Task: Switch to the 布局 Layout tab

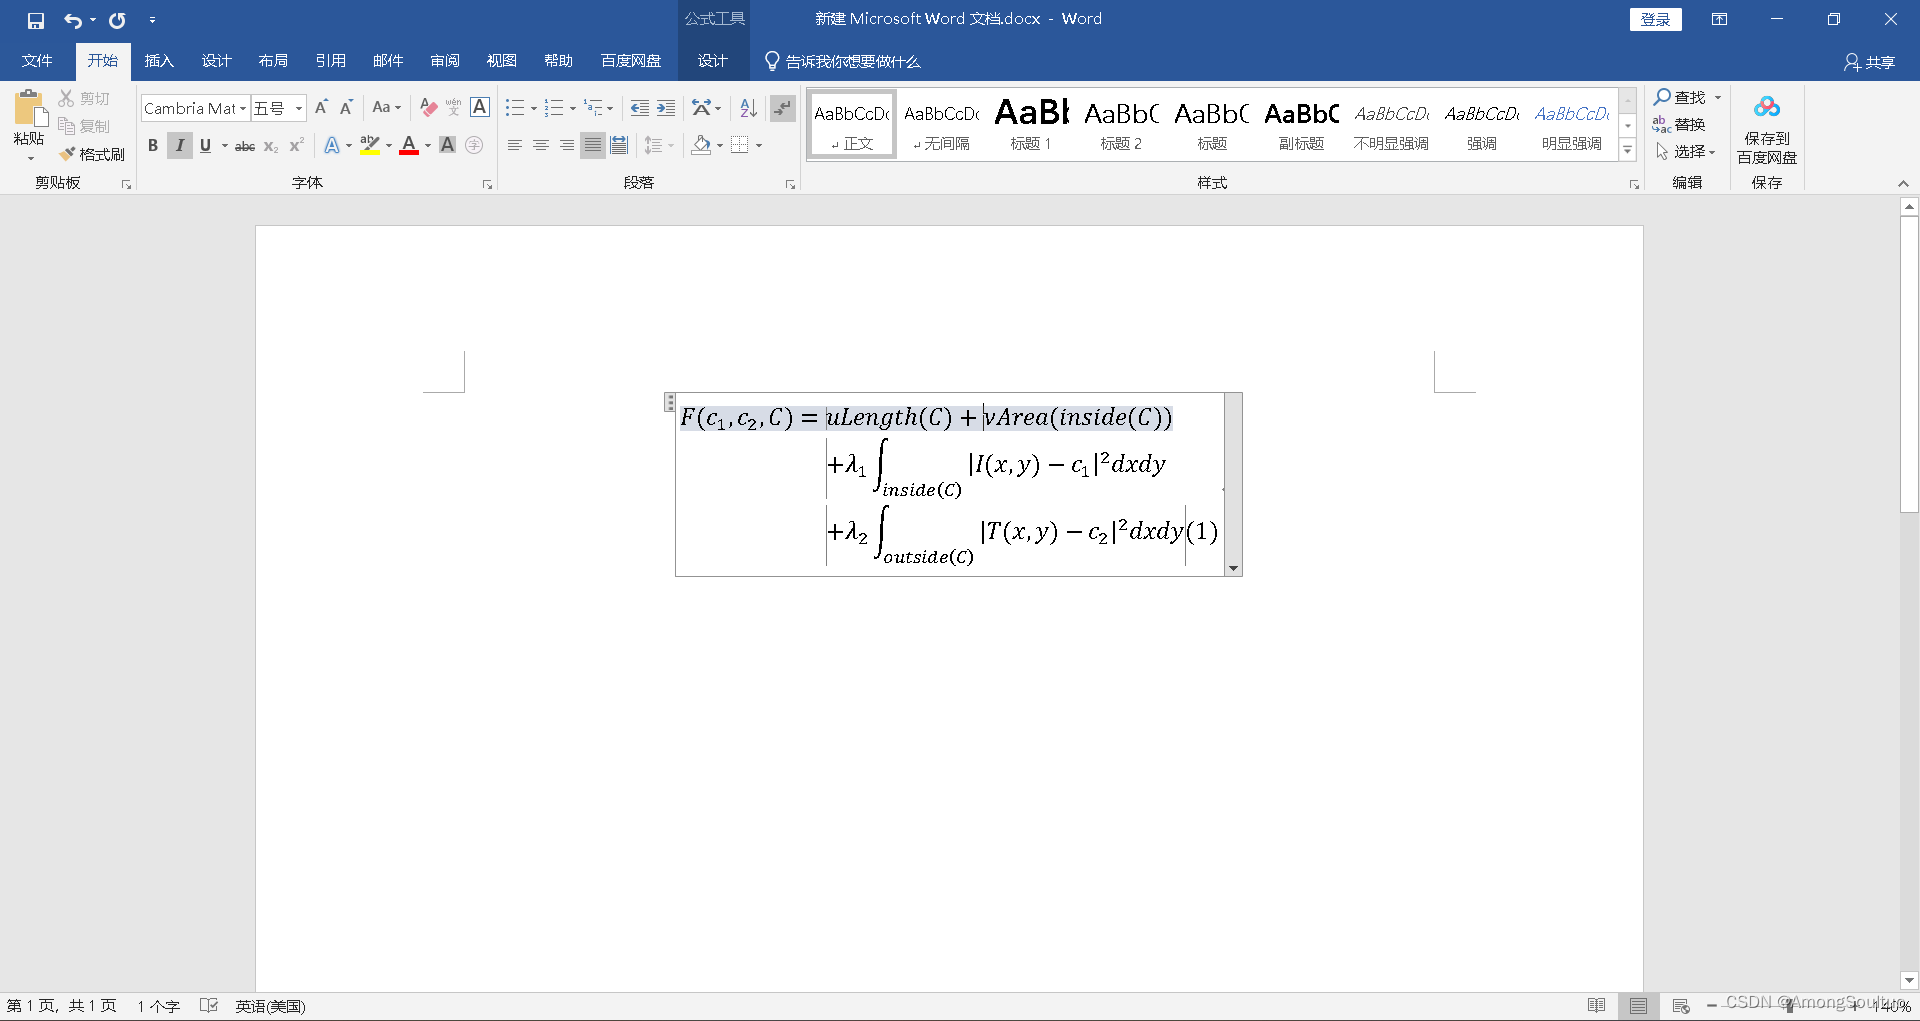Action: [x=273, y=61]
